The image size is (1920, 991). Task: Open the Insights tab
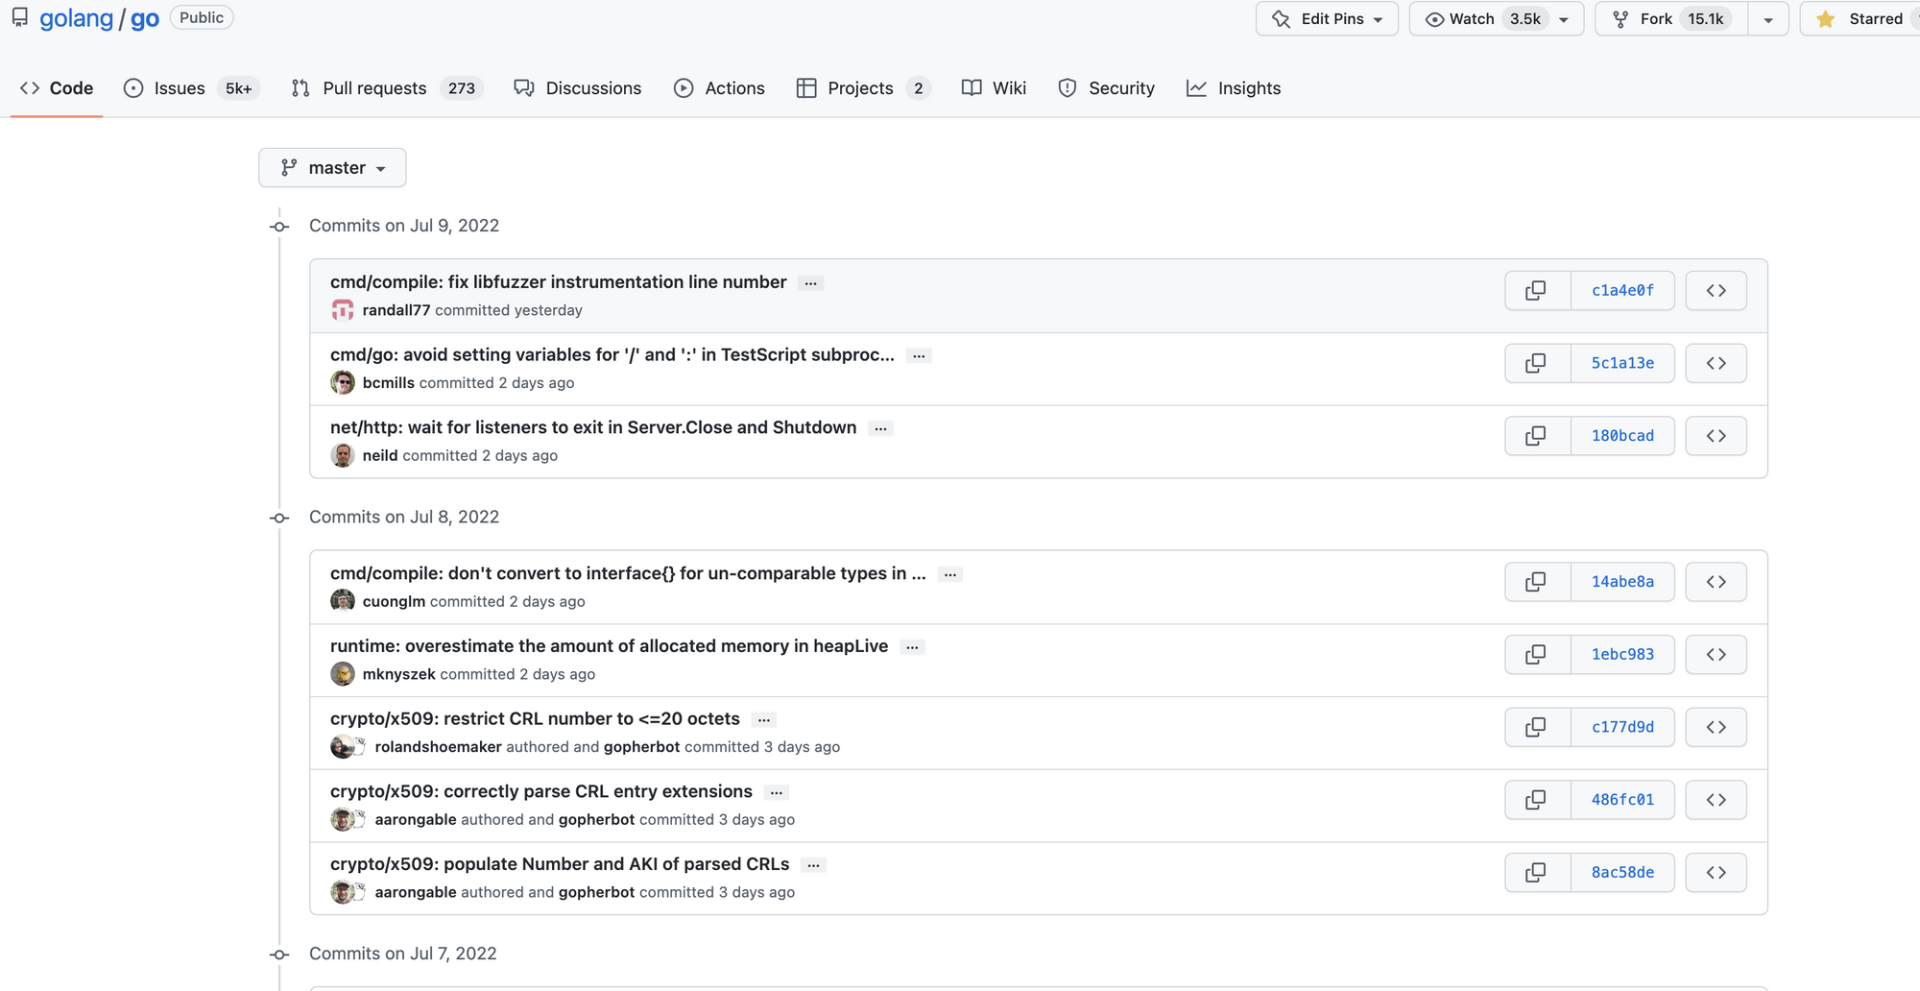[x=1233, y=88]
